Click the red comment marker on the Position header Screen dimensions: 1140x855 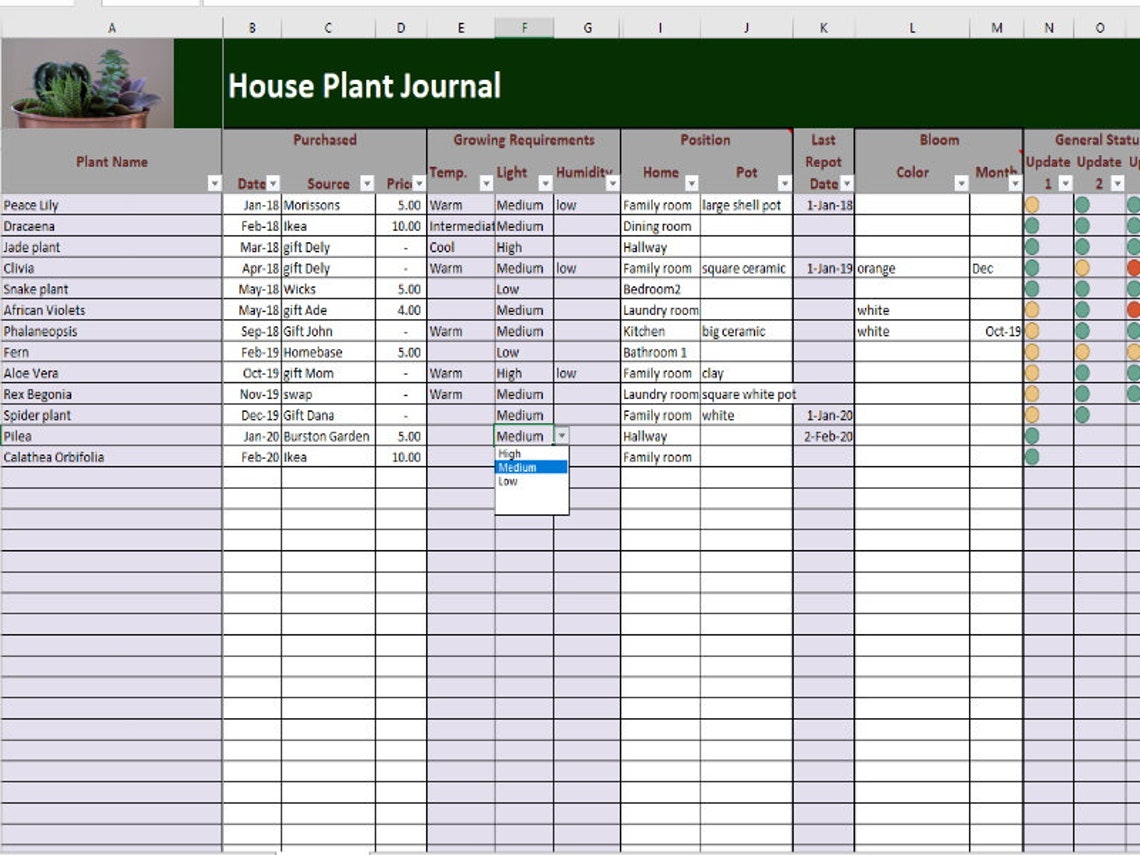(x=791, y=129)
